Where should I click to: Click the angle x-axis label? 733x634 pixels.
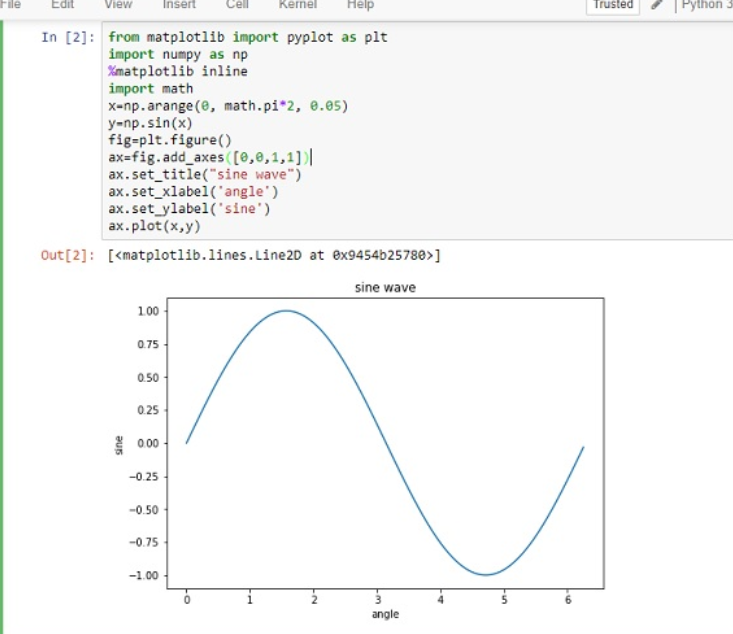385,614
